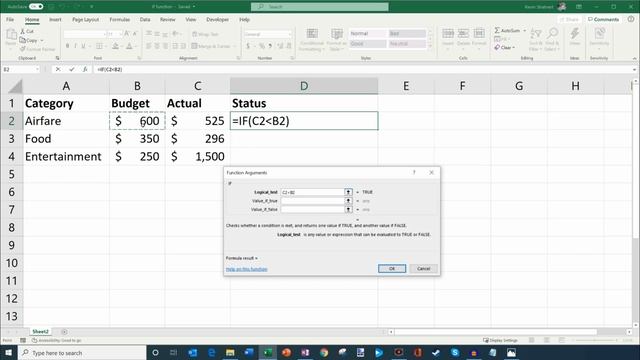Select the Neutral cell style

(x=407, y=43)
